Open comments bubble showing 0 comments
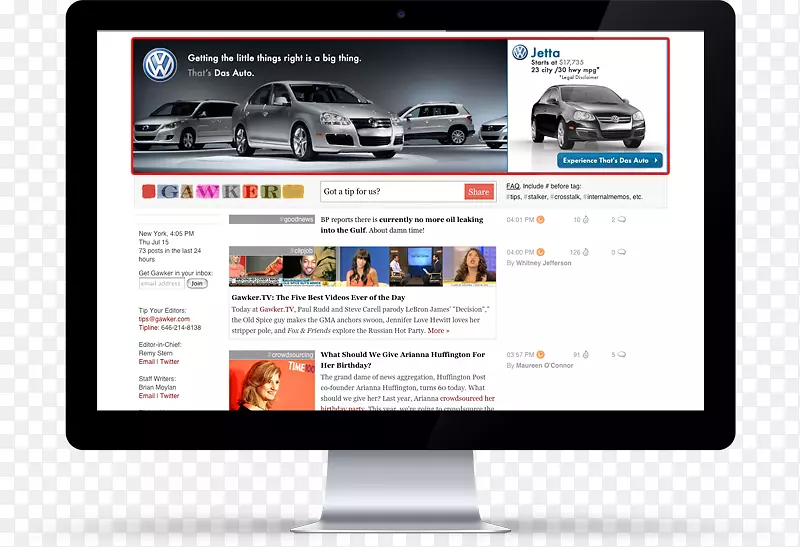Image resolution: width=800 pixels, height=547 pixels. [621, 253]
